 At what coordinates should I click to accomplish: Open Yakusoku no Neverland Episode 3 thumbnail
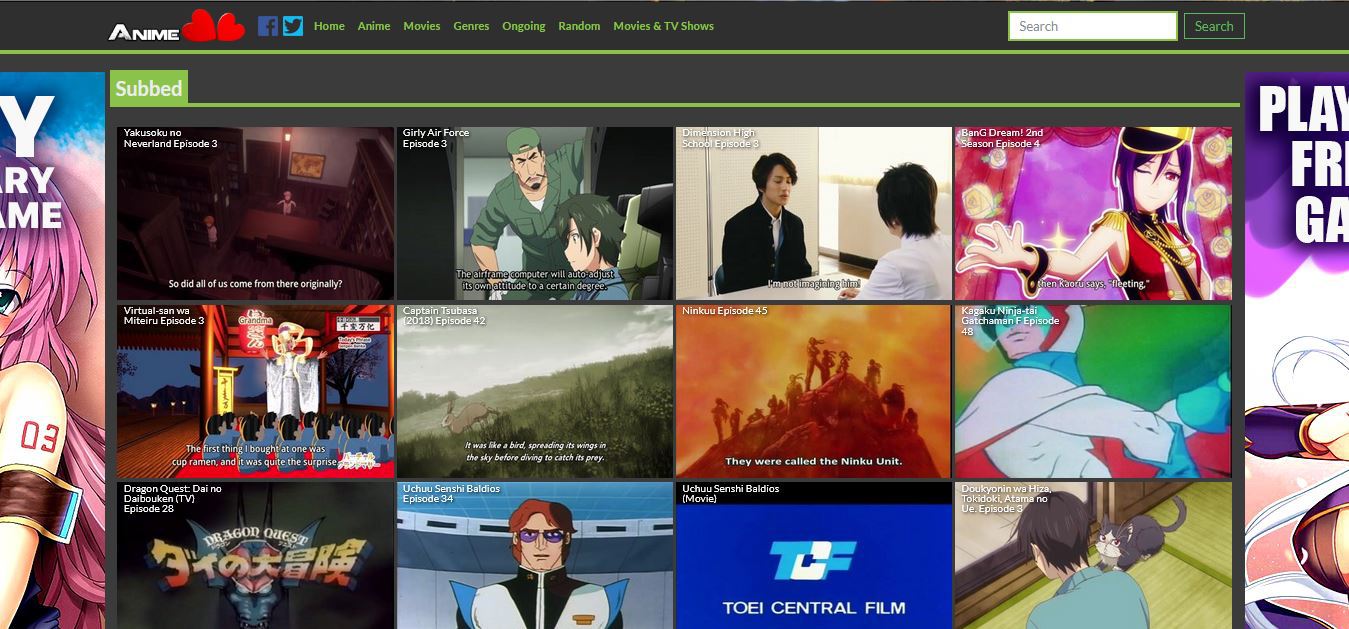click(255, 213)
